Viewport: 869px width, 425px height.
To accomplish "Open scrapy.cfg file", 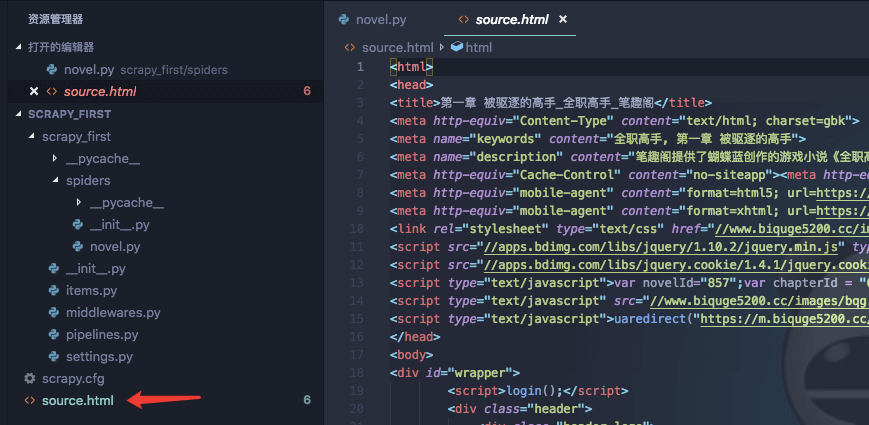I will tap(73, 379).
